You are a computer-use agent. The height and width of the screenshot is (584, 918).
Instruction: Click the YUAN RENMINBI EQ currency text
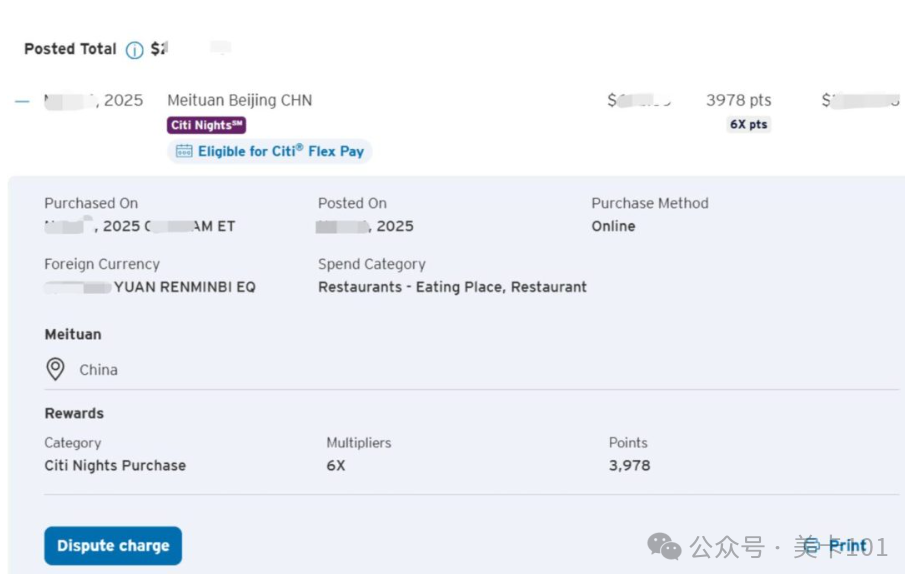(184, 287)
